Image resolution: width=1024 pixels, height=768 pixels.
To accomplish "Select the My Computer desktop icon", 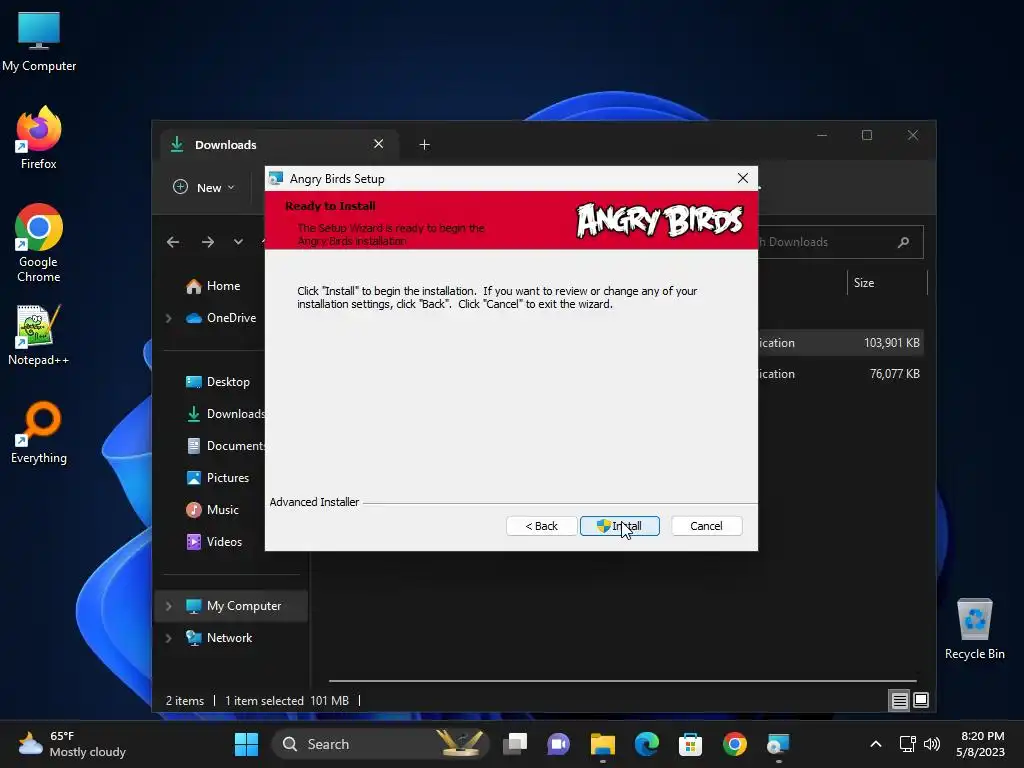I will click(x=39, y=42).
